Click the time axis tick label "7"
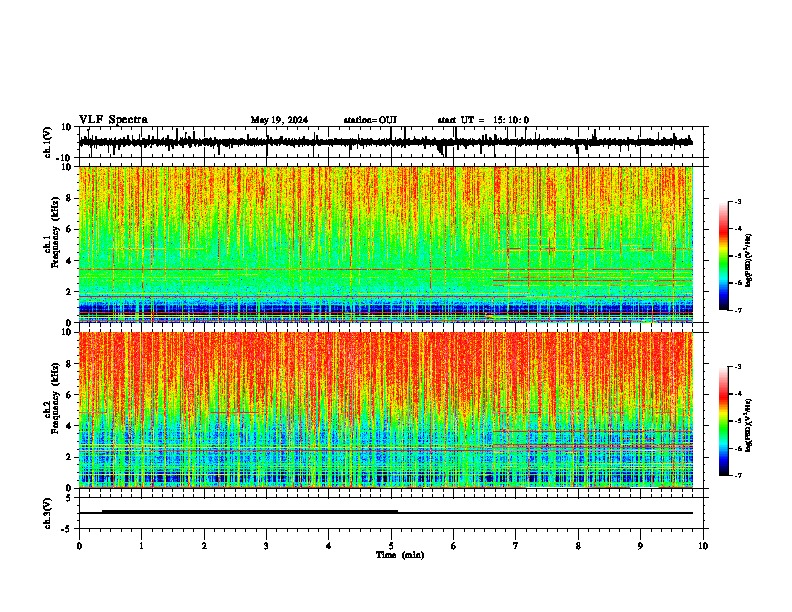Screen dimensions: 792x612 coord(516,546)
